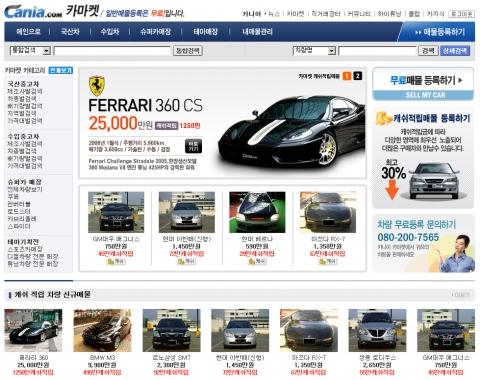
Task: Open the 슈퍼카매장 navigation menu
Action: (x=155, y=32)
